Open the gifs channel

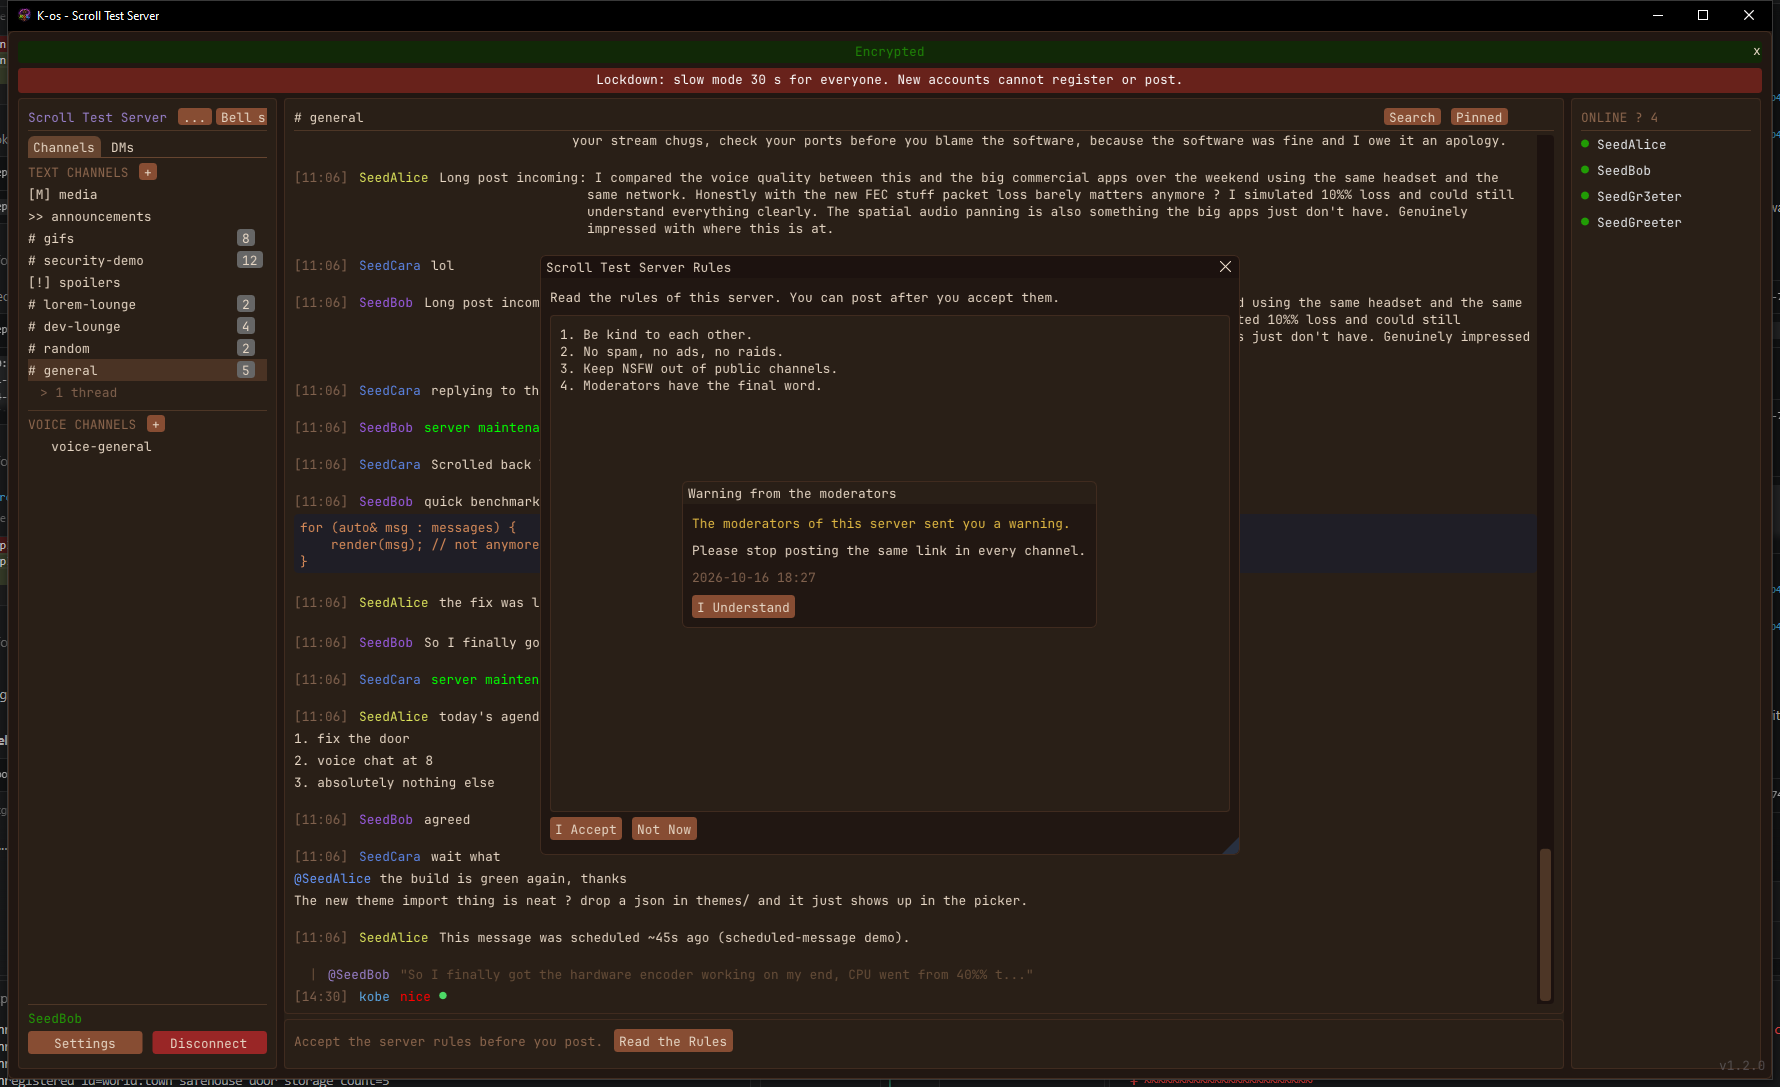point(147,239)
